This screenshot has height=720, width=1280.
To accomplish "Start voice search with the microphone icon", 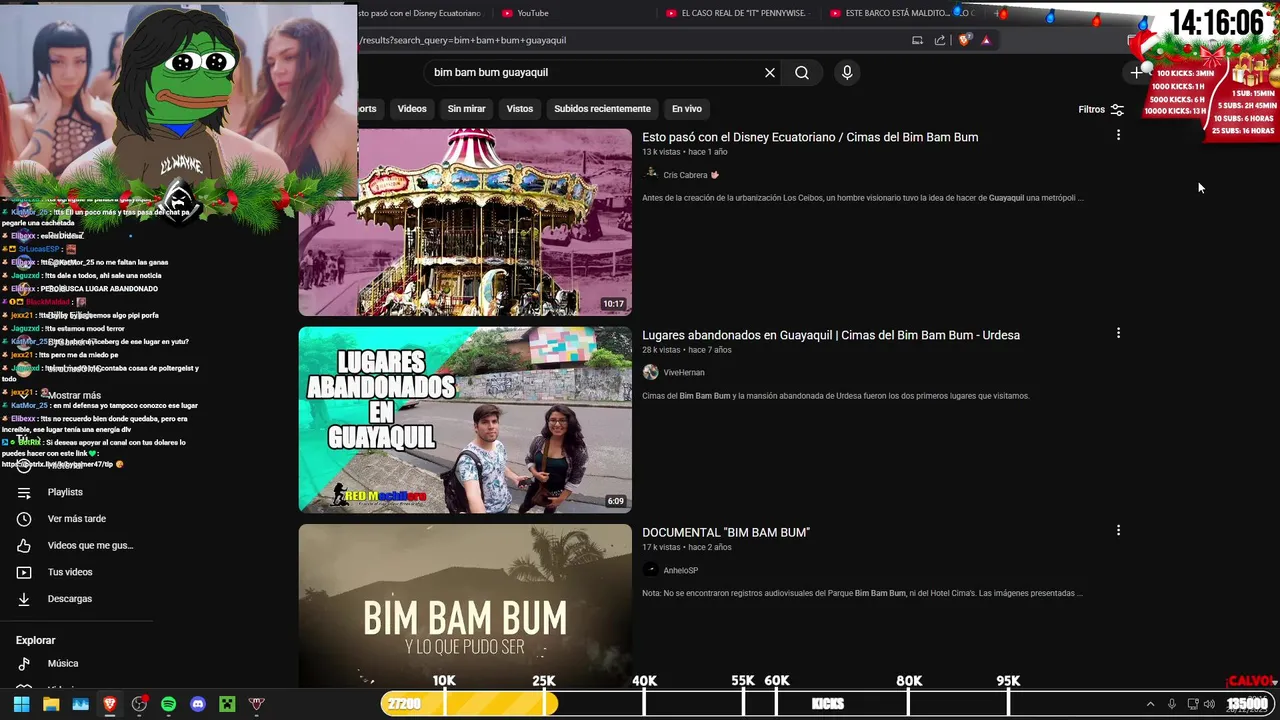I will coord(847,72).
